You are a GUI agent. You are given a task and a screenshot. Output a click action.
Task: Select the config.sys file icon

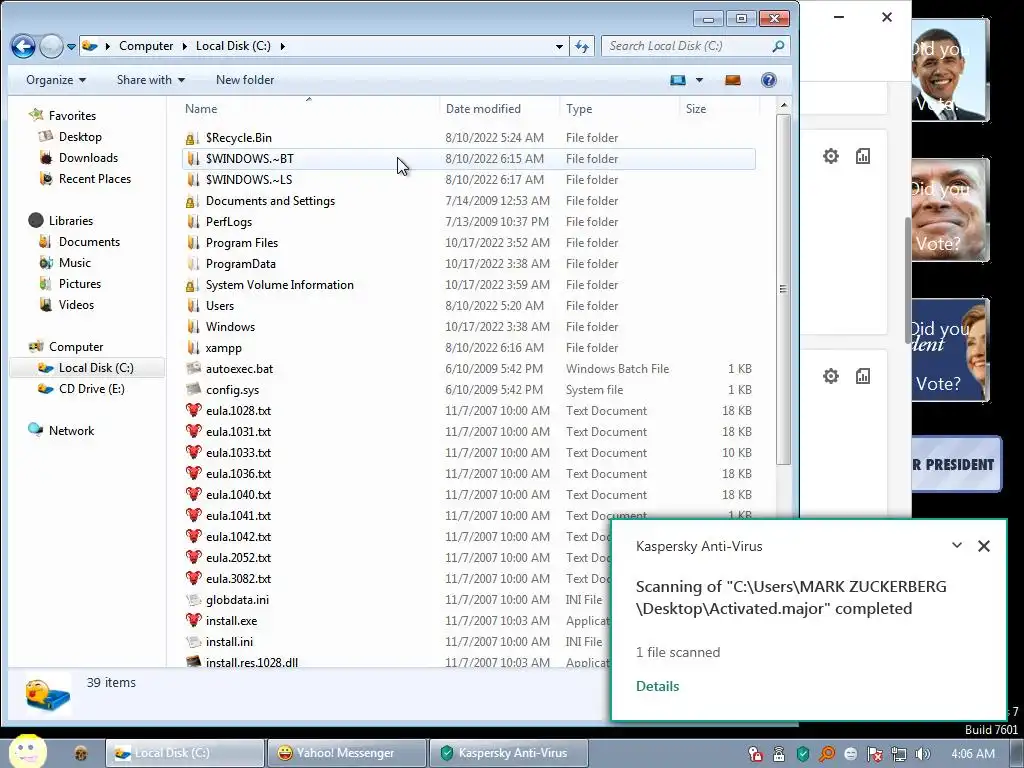[x=193, y=389]
